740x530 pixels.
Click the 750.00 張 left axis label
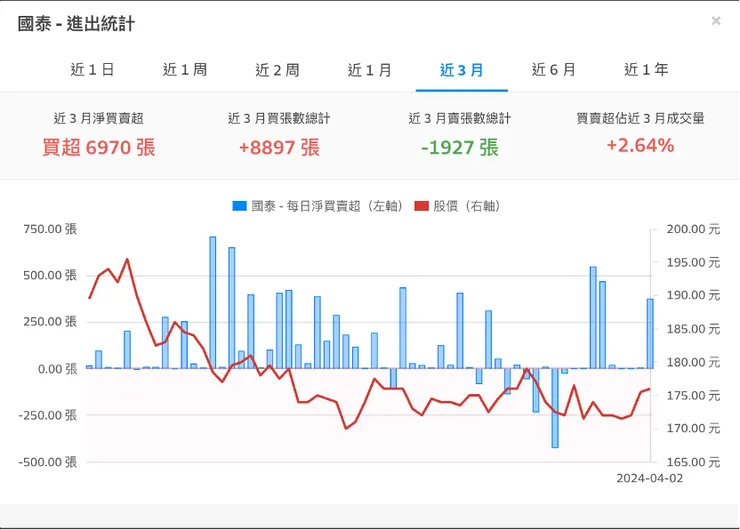tap(50, 229)
